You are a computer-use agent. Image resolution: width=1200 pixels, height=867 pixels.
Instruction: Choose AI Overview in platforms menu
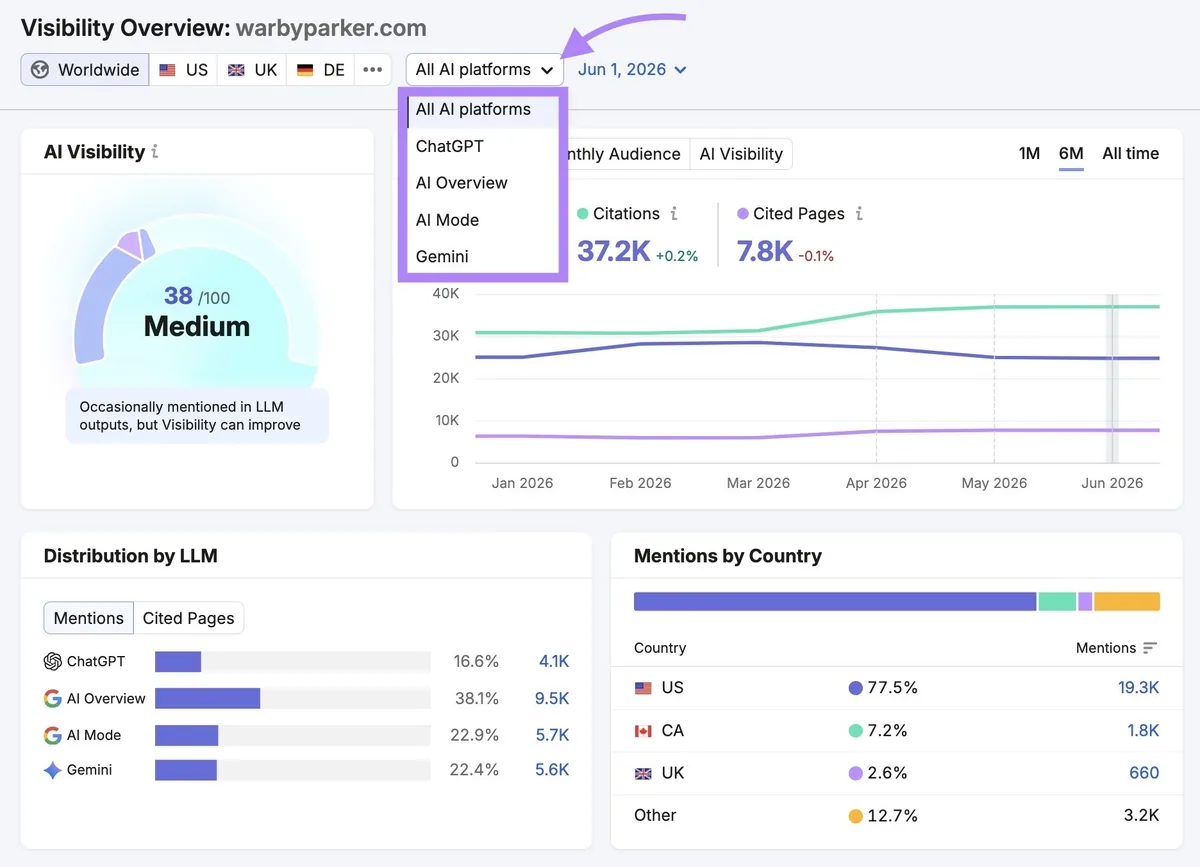click(x=483, y=183)
